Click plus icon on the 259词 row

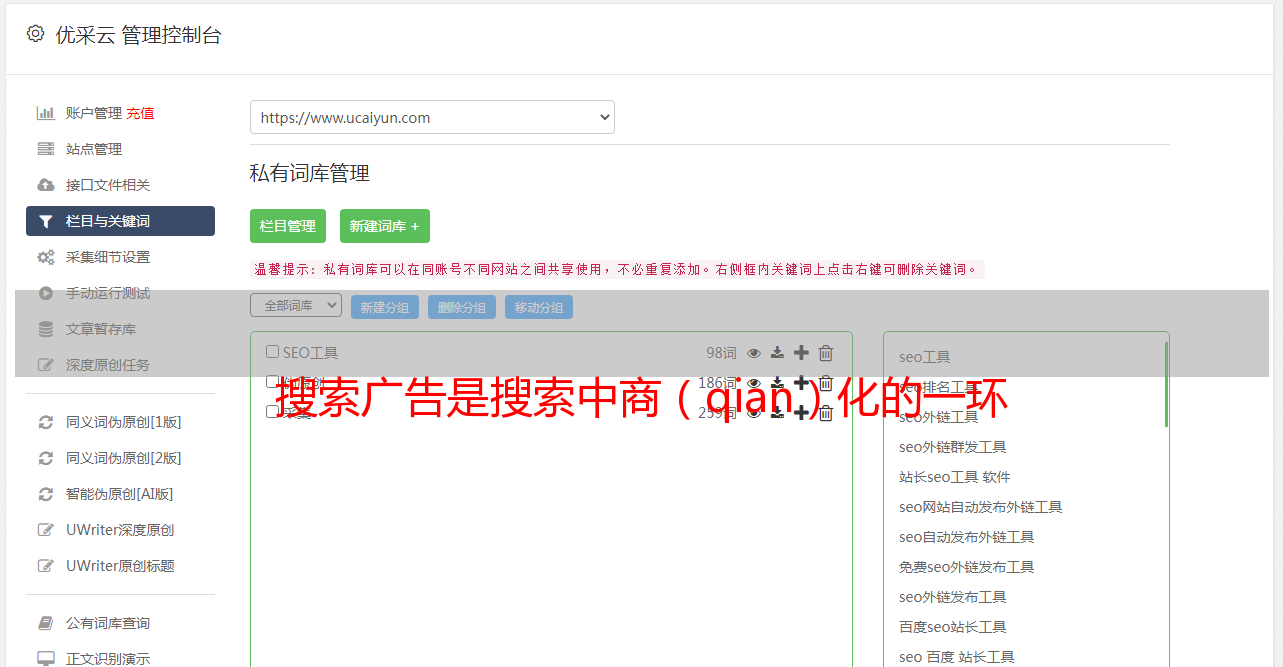tap(801, 412)
